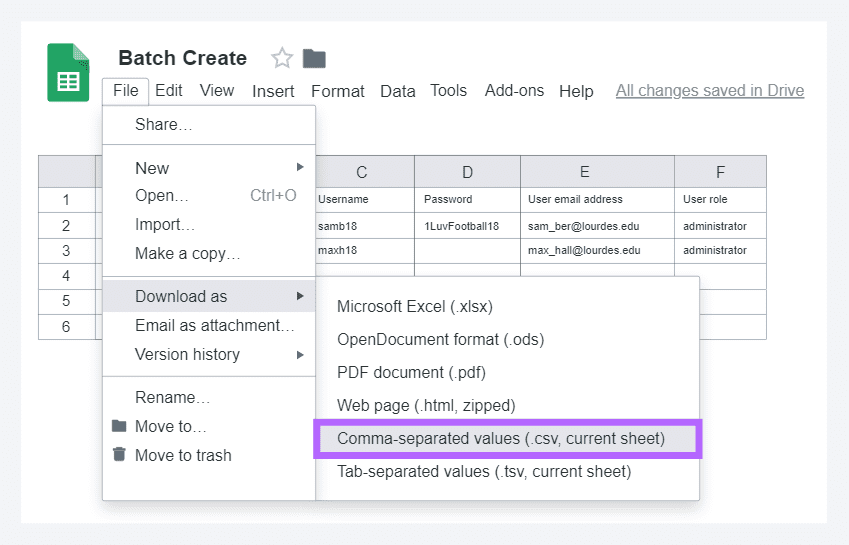
Task: Choose Make a copy…
Action: pyautogui.click(x=209, y=253)
